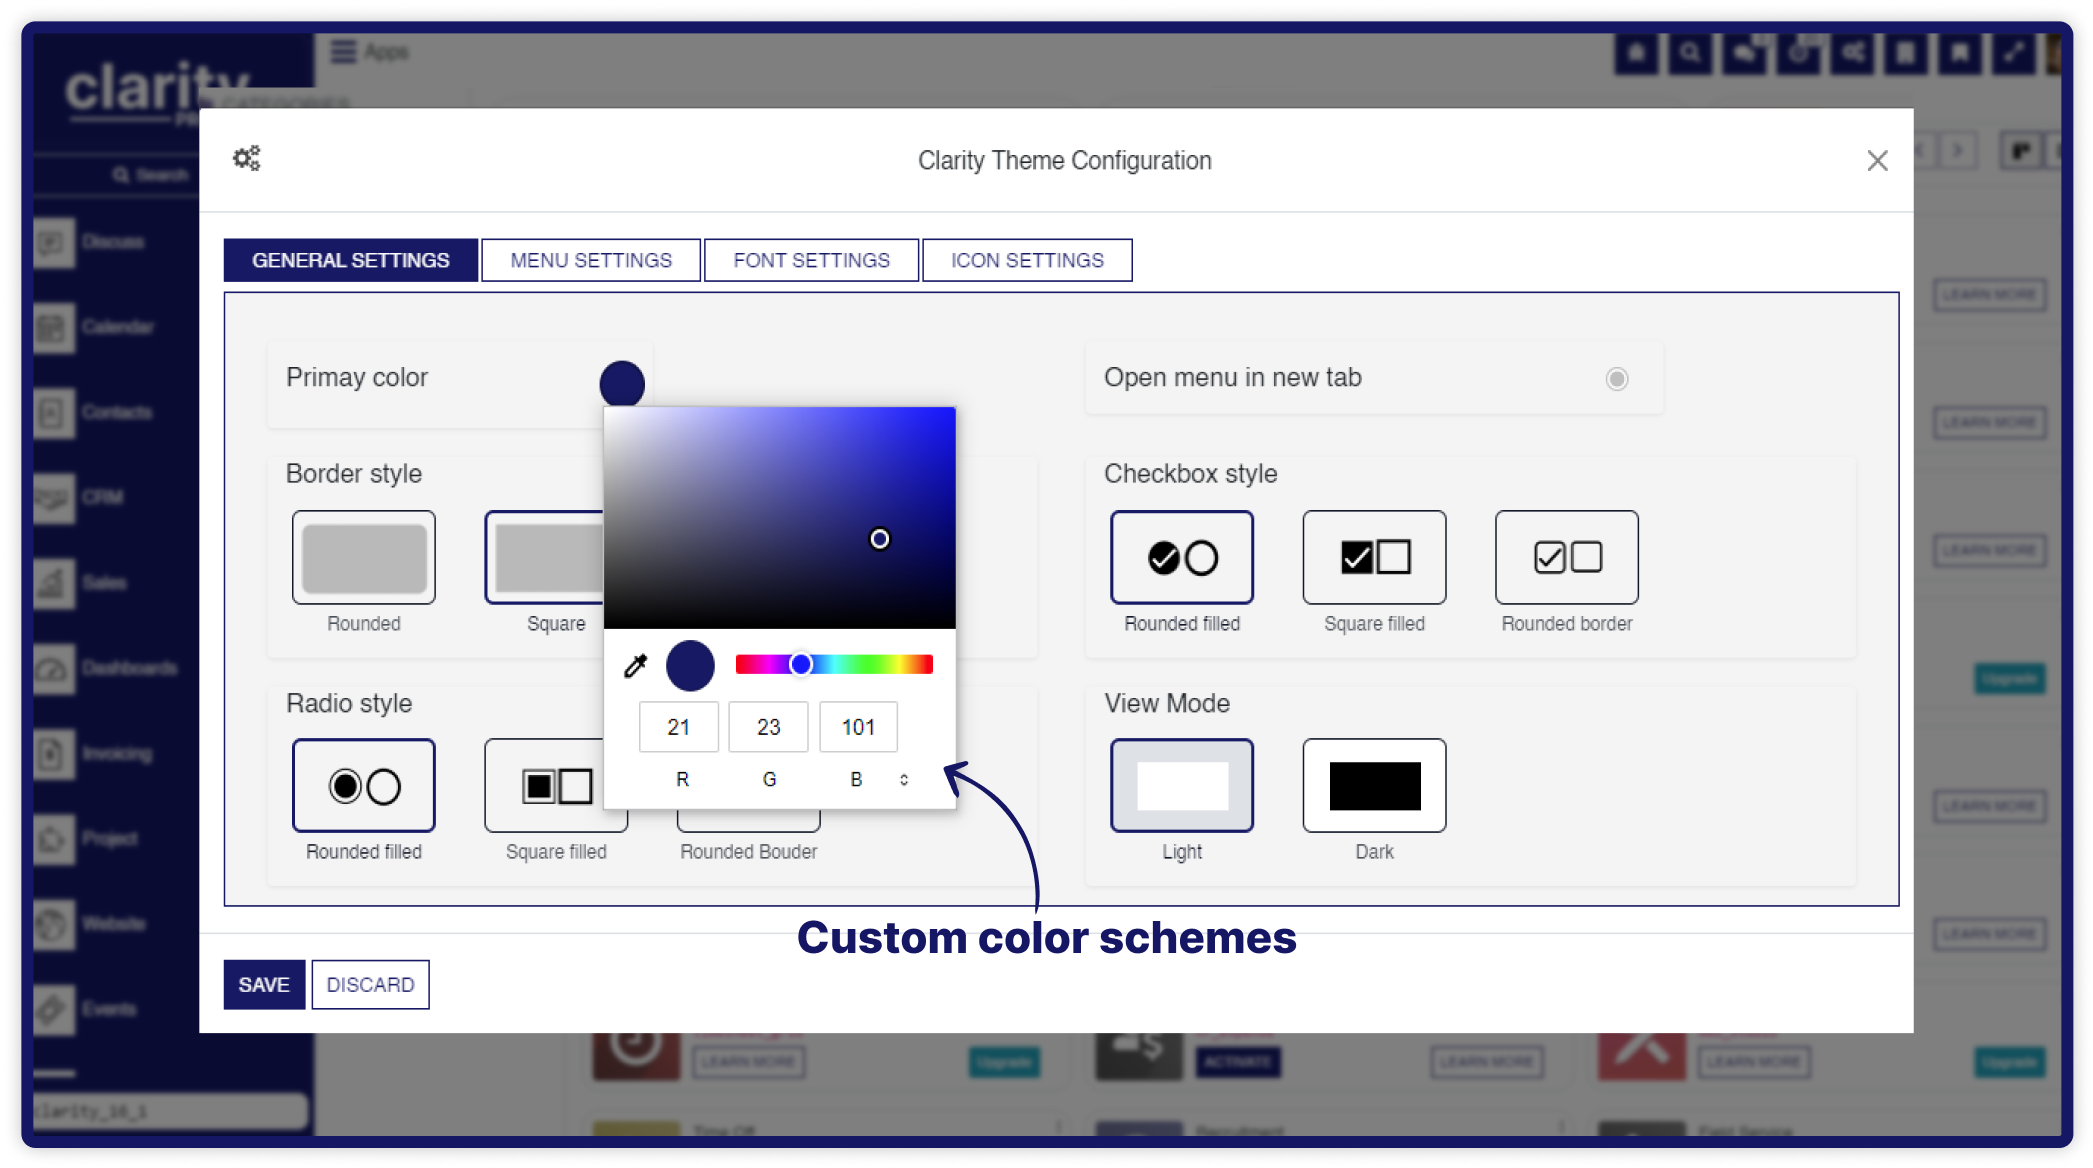The height and width of the screenshot is (1168, 2093).
Task: Click the saturation gradient picker area
Action: coord(780,517)
